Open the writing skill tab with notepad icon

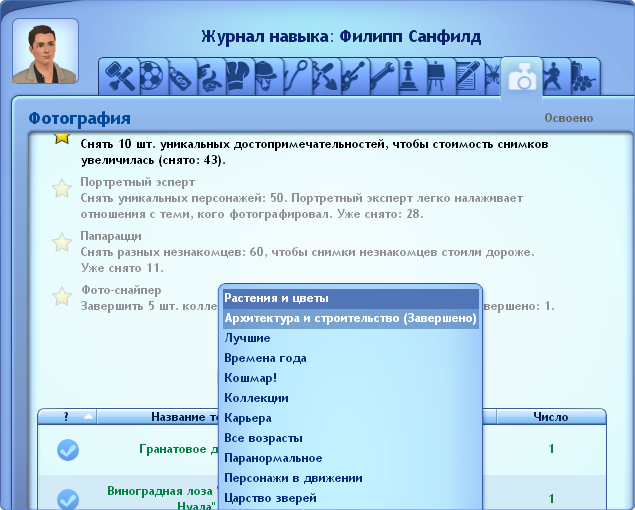pos(469,76)
